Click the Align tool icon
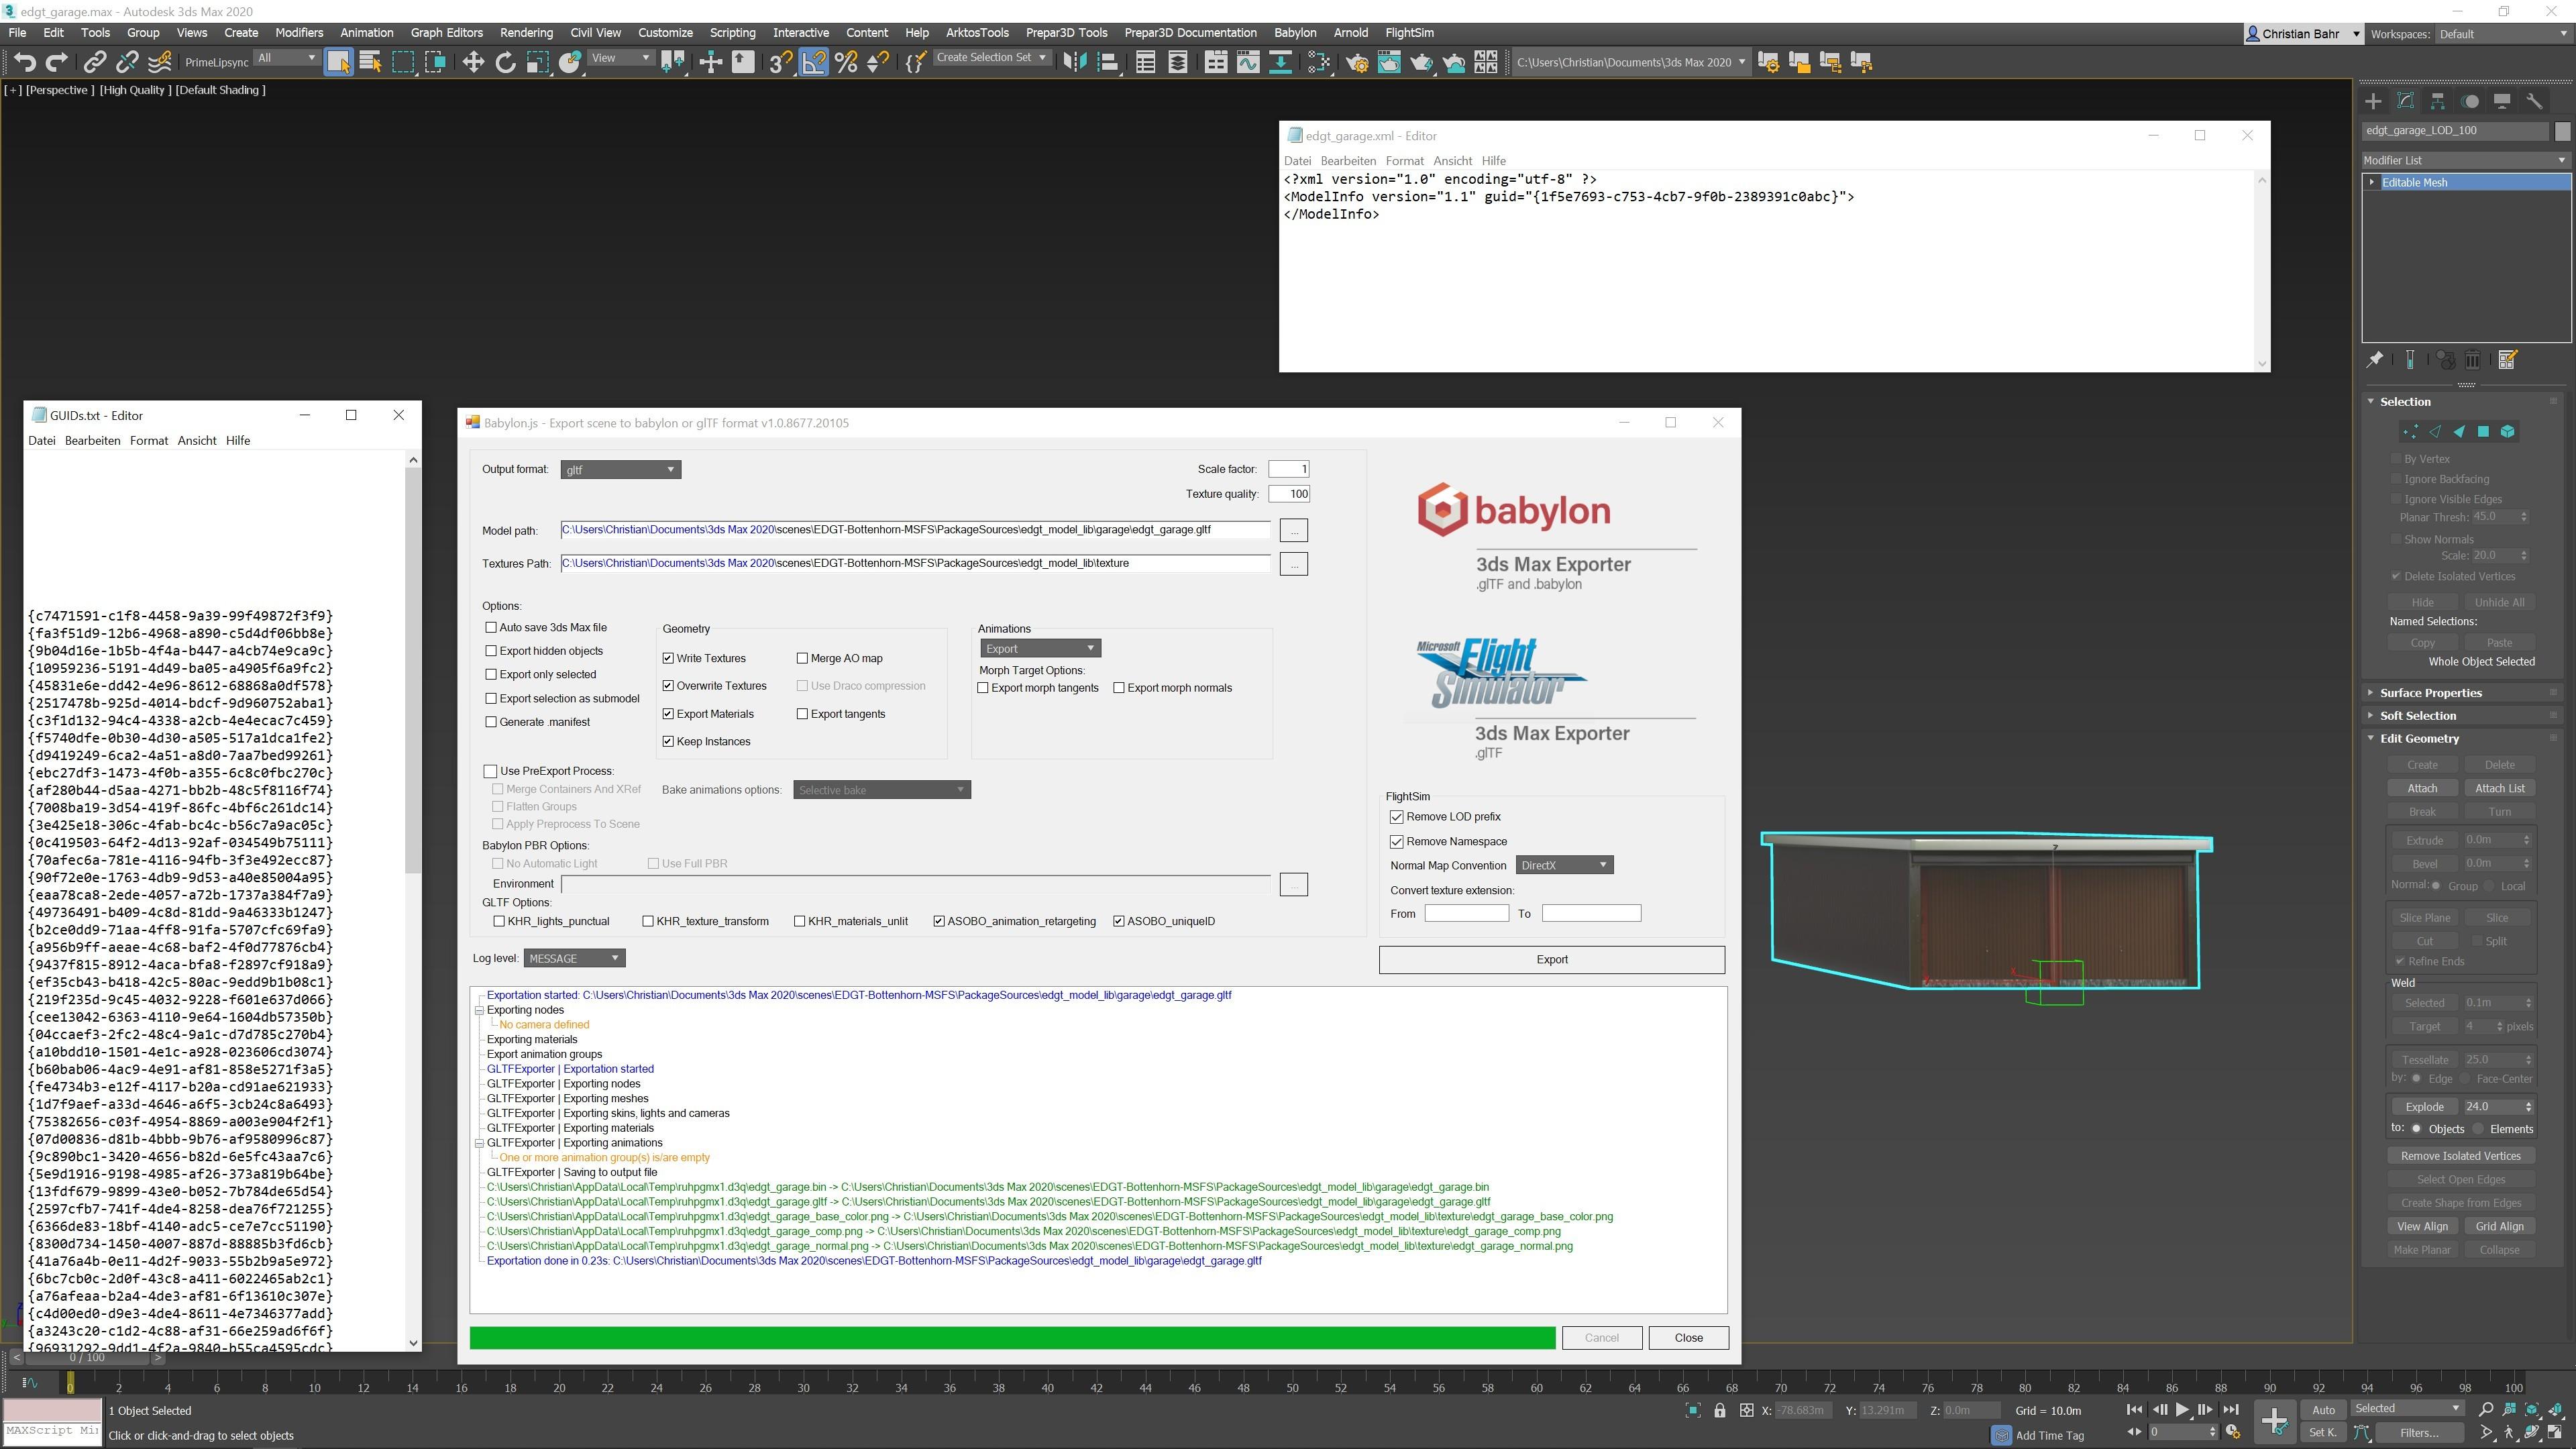 [1108, 62]
